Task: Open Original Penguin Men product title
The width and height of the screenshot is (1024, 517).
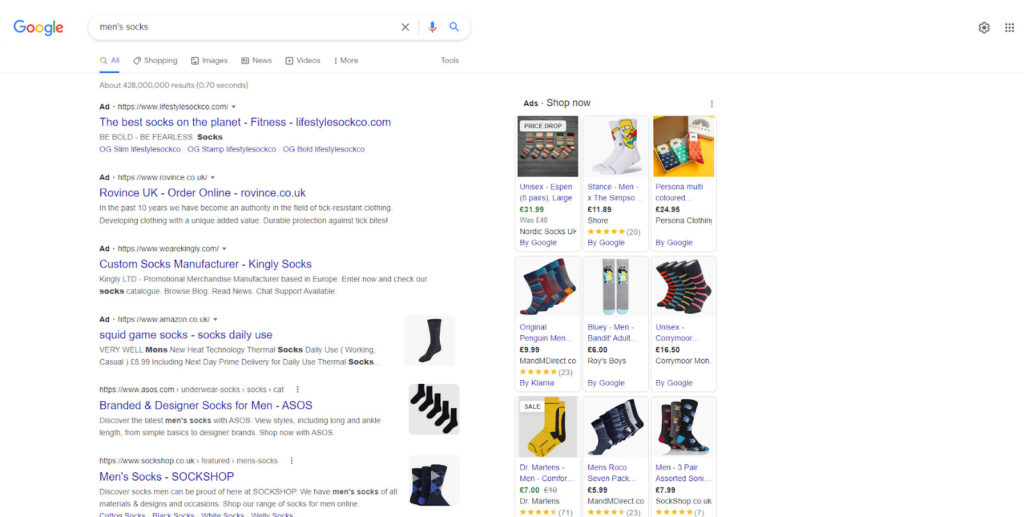Action: click(x=545, y=333)
